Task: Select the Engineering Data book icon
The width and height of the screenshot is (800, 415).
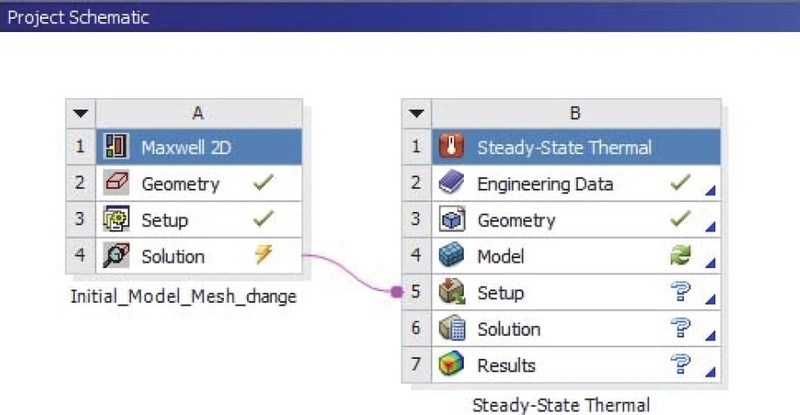Action: coord(451,184)
